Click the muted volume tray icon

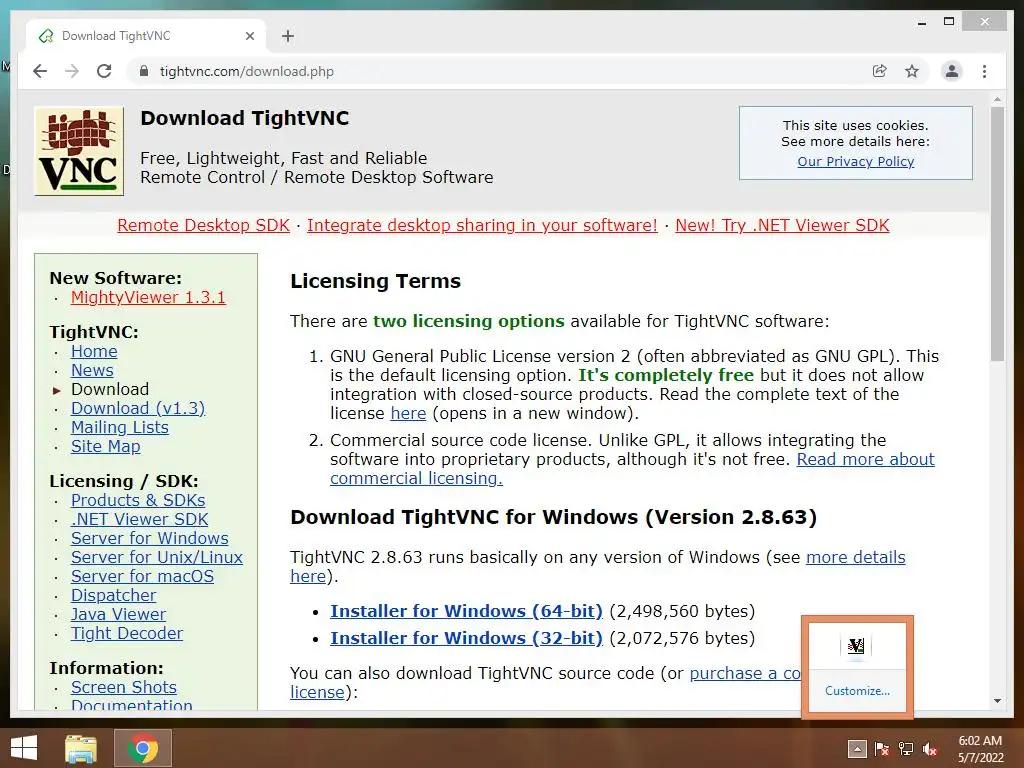[930, 749]
